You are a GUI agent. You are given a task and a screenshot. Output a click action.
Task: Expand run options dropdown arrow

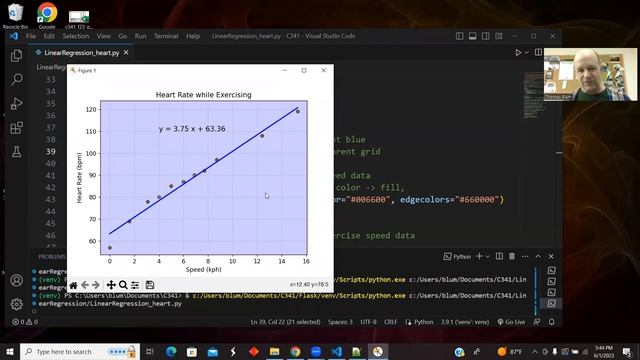527,53
